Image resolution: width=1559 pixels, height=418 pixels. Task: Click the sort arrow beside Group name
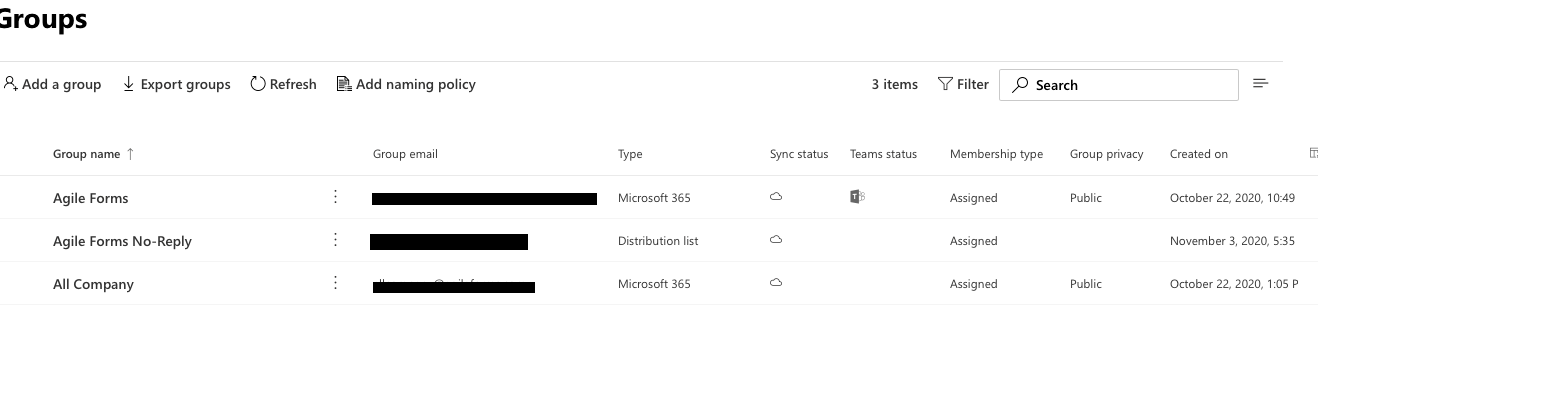tap(130, 154)
